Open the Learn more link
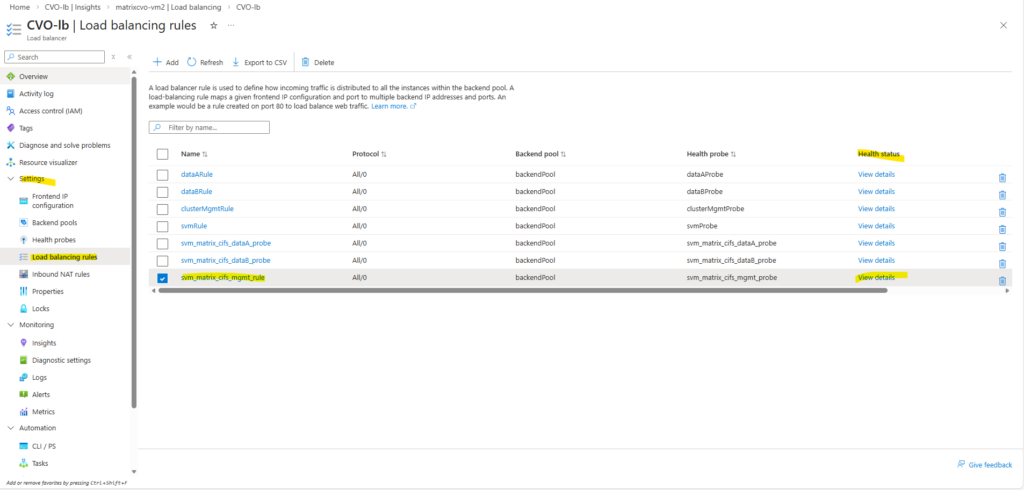The height and width of the screenshot is (490, 1024). pyautogui.click(x=393, y=106)
